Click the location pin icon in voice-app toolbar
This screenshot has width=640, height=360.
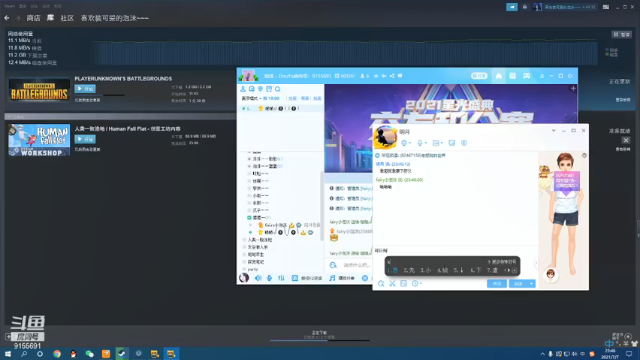(260, 89)
